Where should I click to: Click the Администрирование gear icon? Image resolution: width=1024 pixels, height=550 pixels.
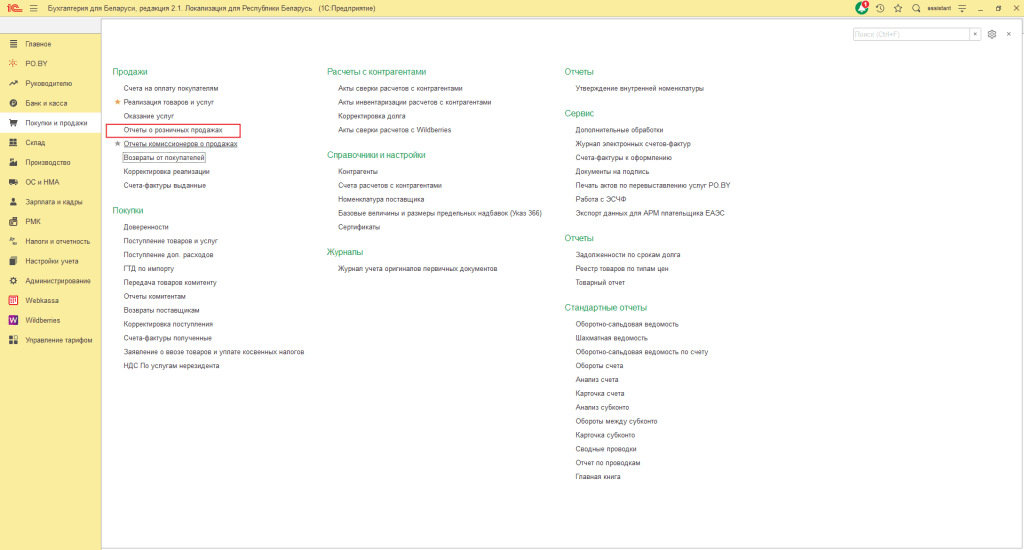coord(13,281)
